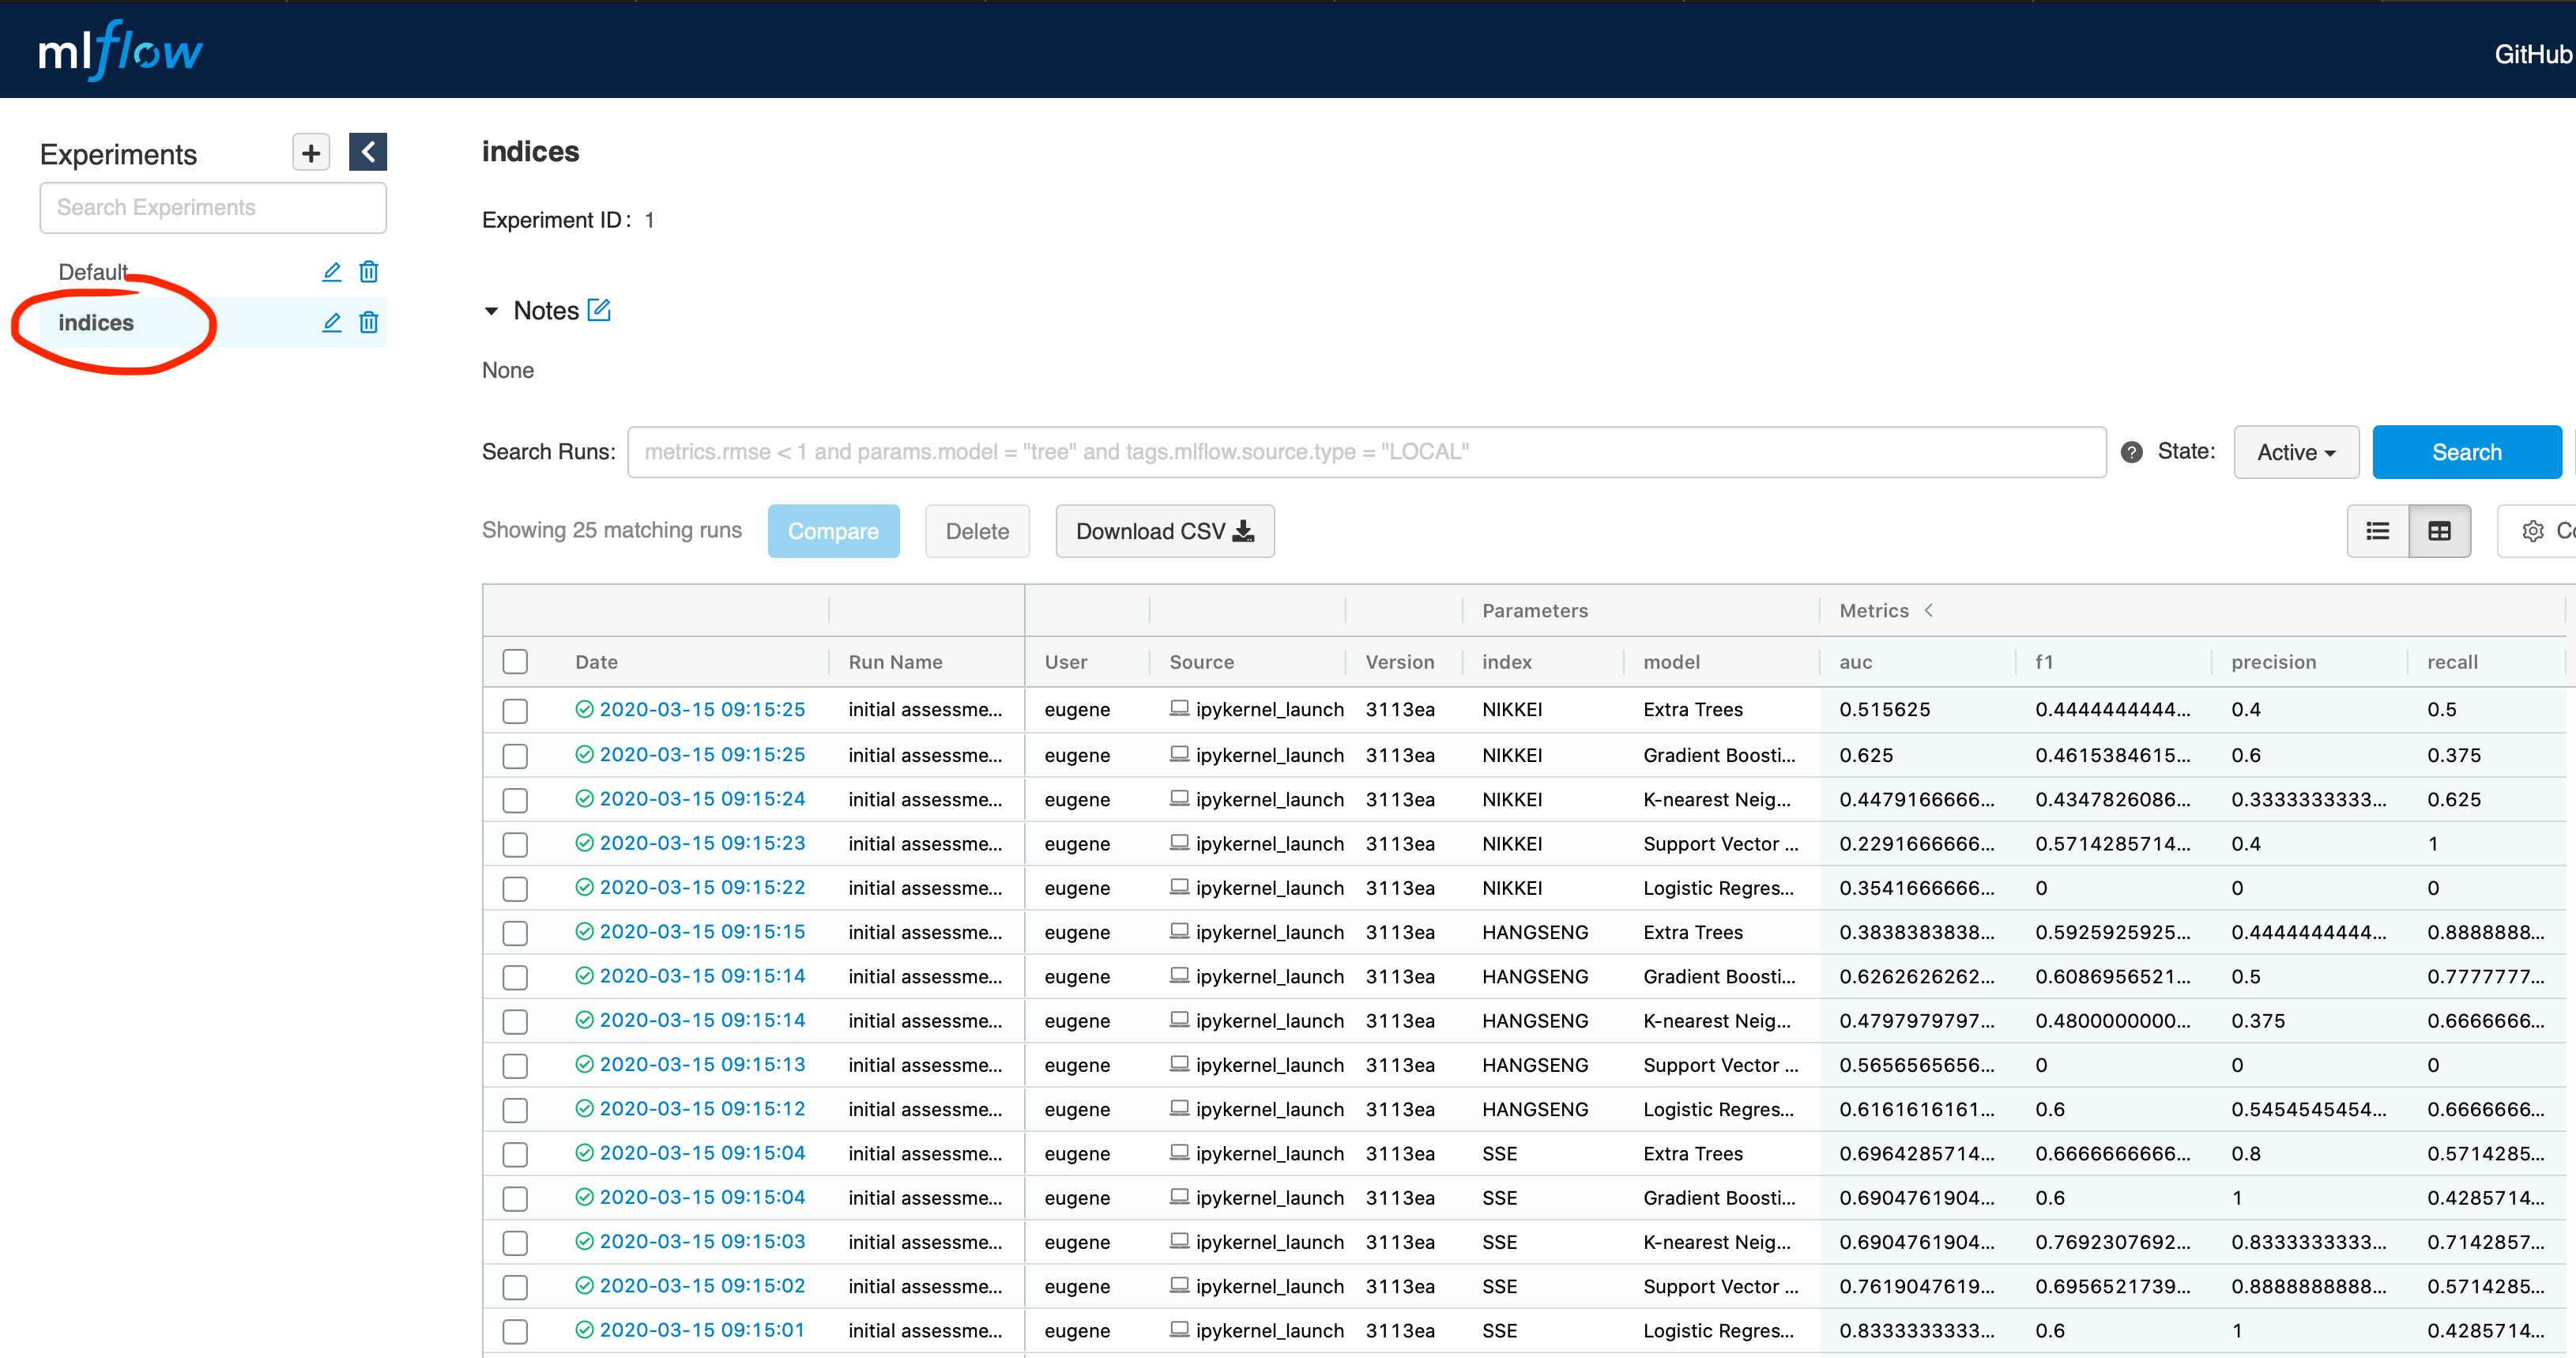This screenshot has width=2576, height=1358.
Task: Collapse the Metrics columns chevron
Action: coord(1929,610)
